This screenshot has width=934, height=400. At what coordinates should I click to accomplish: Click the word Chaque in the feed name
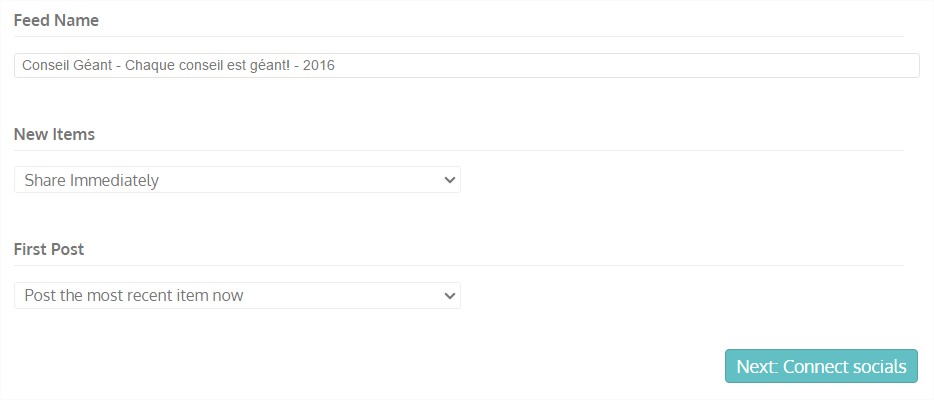pos(150,66)
